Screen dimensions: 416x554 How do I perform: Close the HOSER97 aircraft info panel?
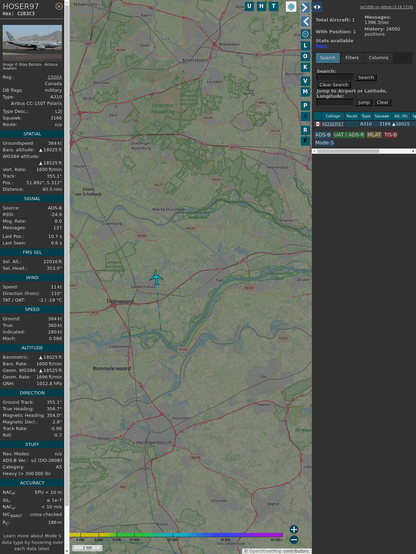click(x=59, y=6)
